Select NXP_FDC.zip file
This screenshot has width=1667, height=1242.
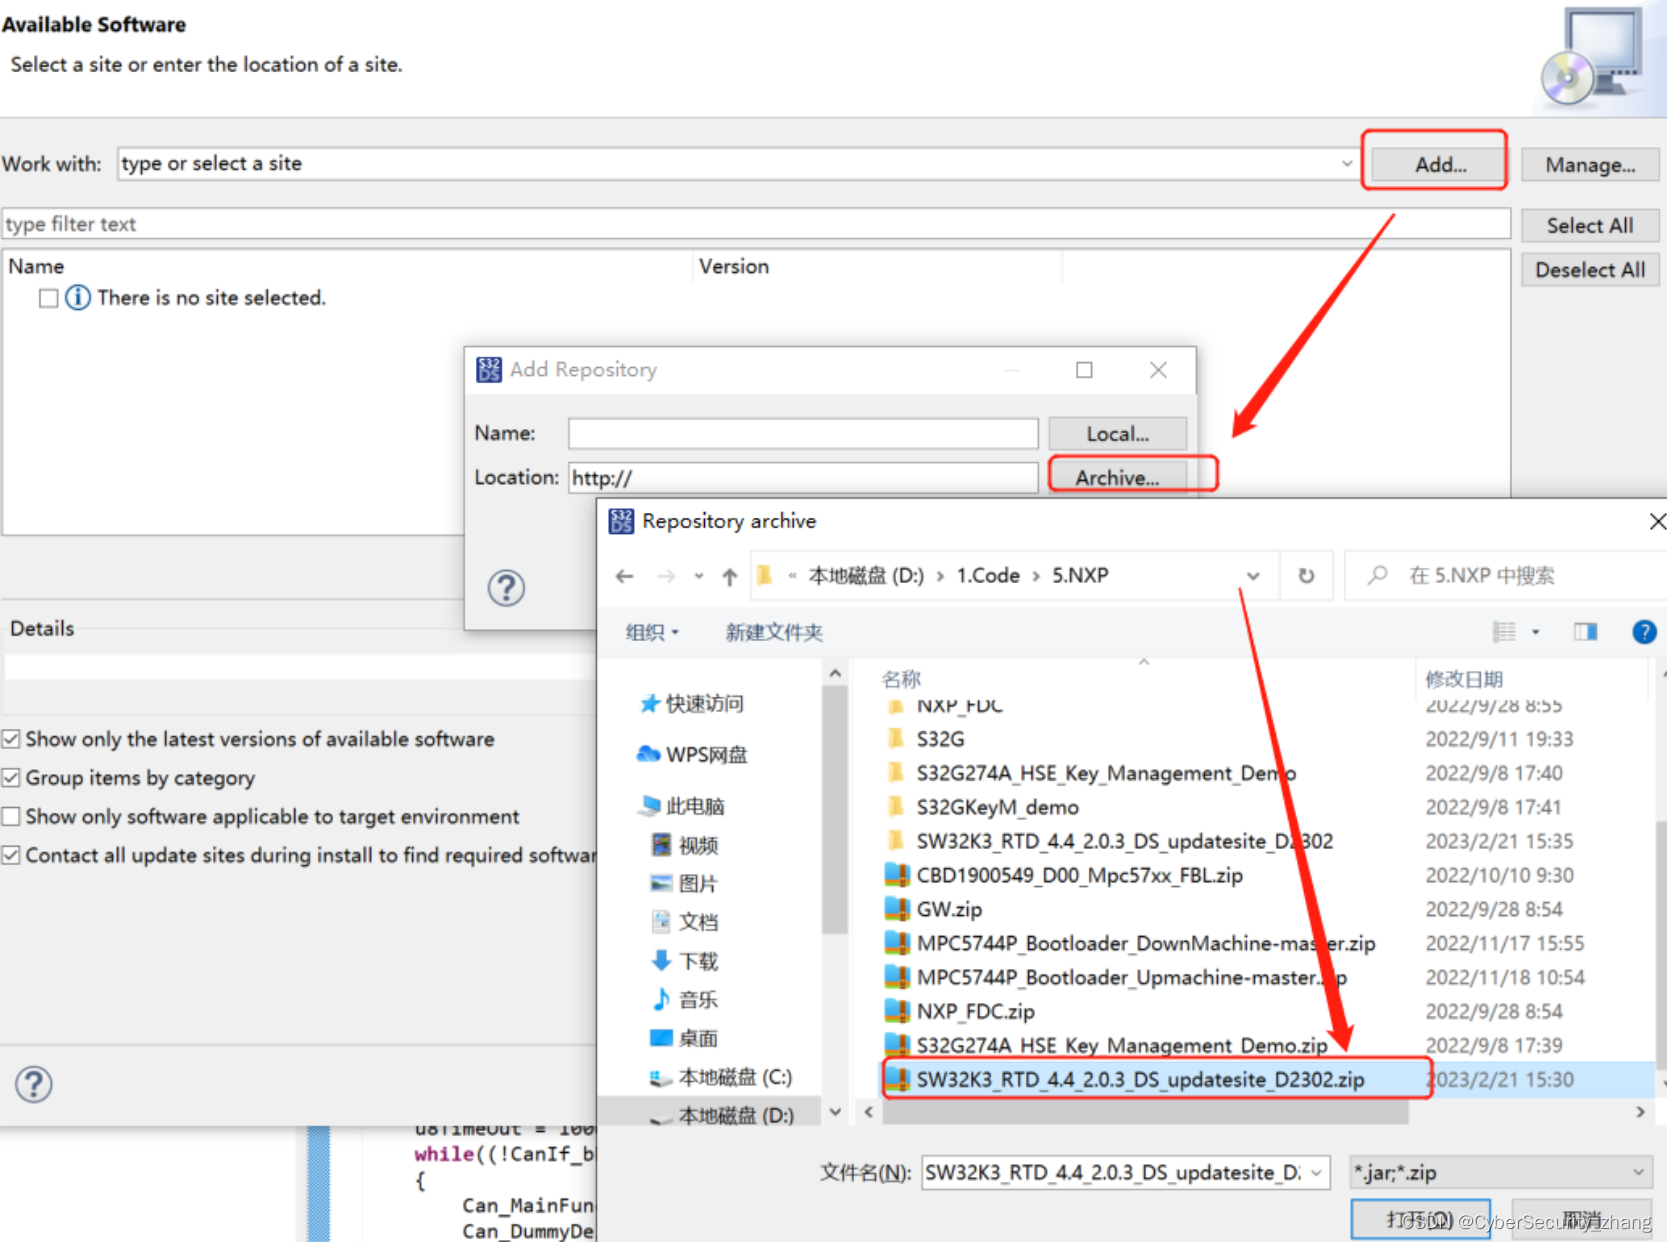point(960,1011)
